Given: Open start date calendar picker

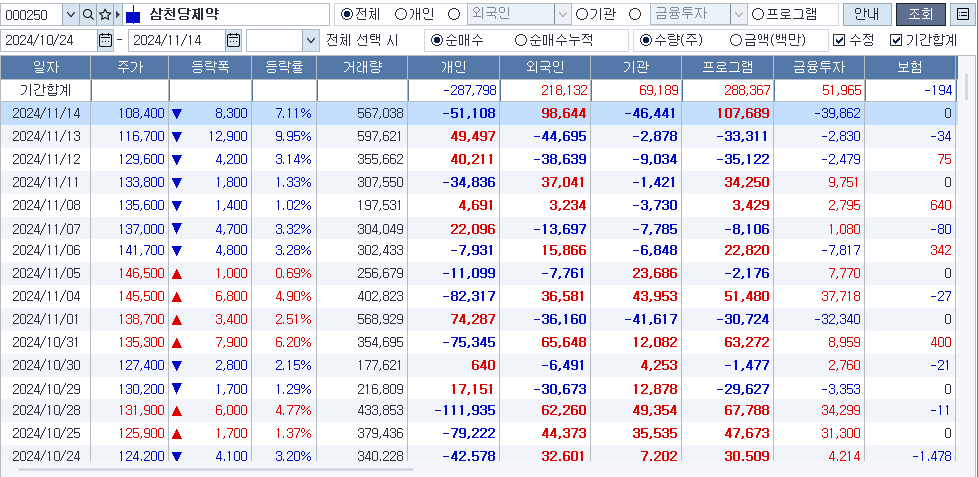Looking at the screenshot, I should (x=105, y=41).
